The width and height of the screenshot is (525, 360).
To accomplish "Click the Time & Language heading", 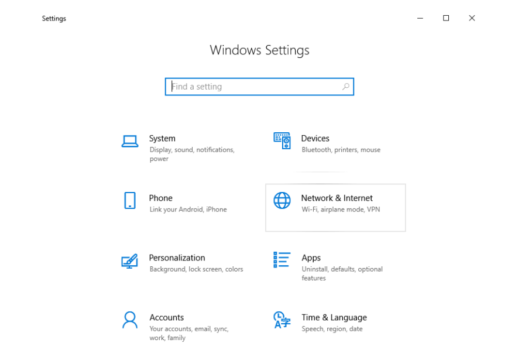I will tap(334, 317).
